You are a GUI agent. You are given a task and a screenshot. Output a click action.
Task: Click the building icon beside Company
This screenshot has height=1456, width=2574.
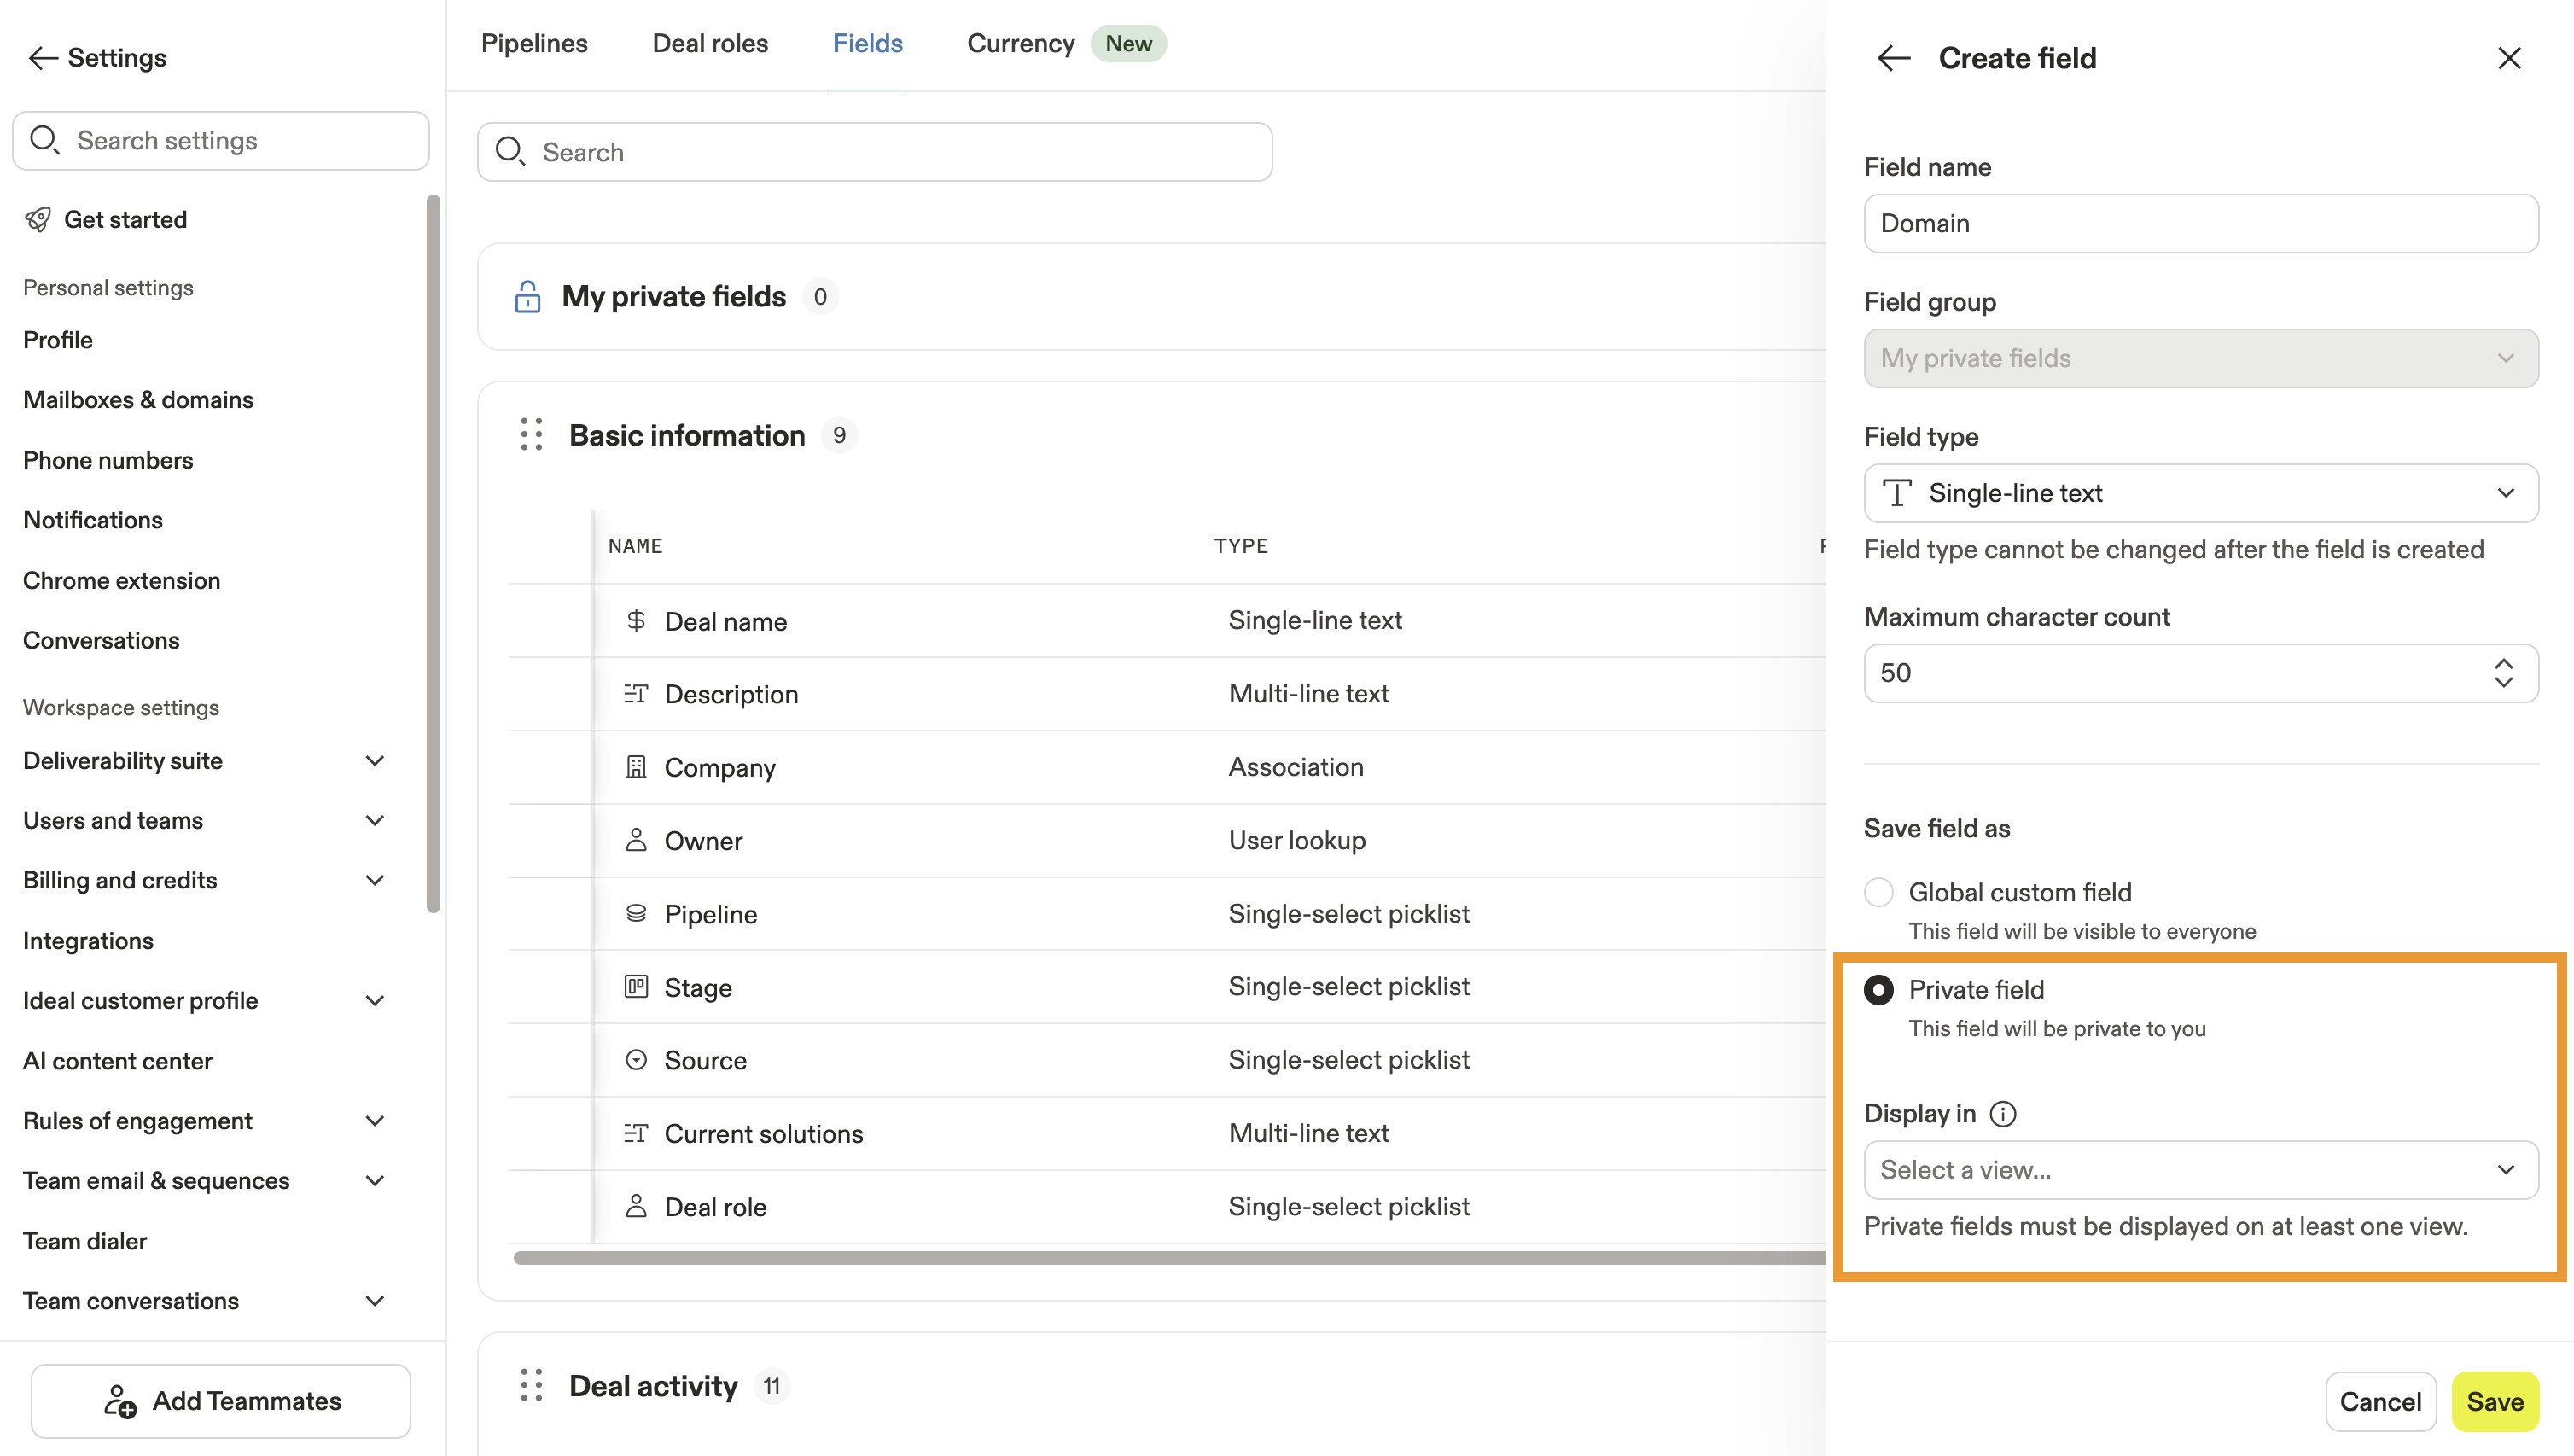coord(636,767)
